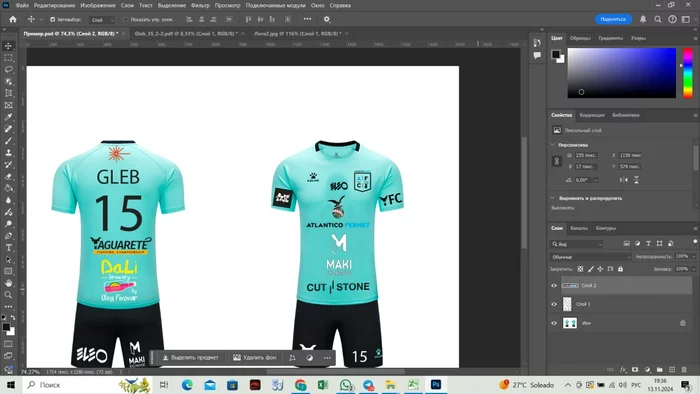Hide Слой 2 with its eye icon
This screenshot has width=700, height=394.
point(554,286)
